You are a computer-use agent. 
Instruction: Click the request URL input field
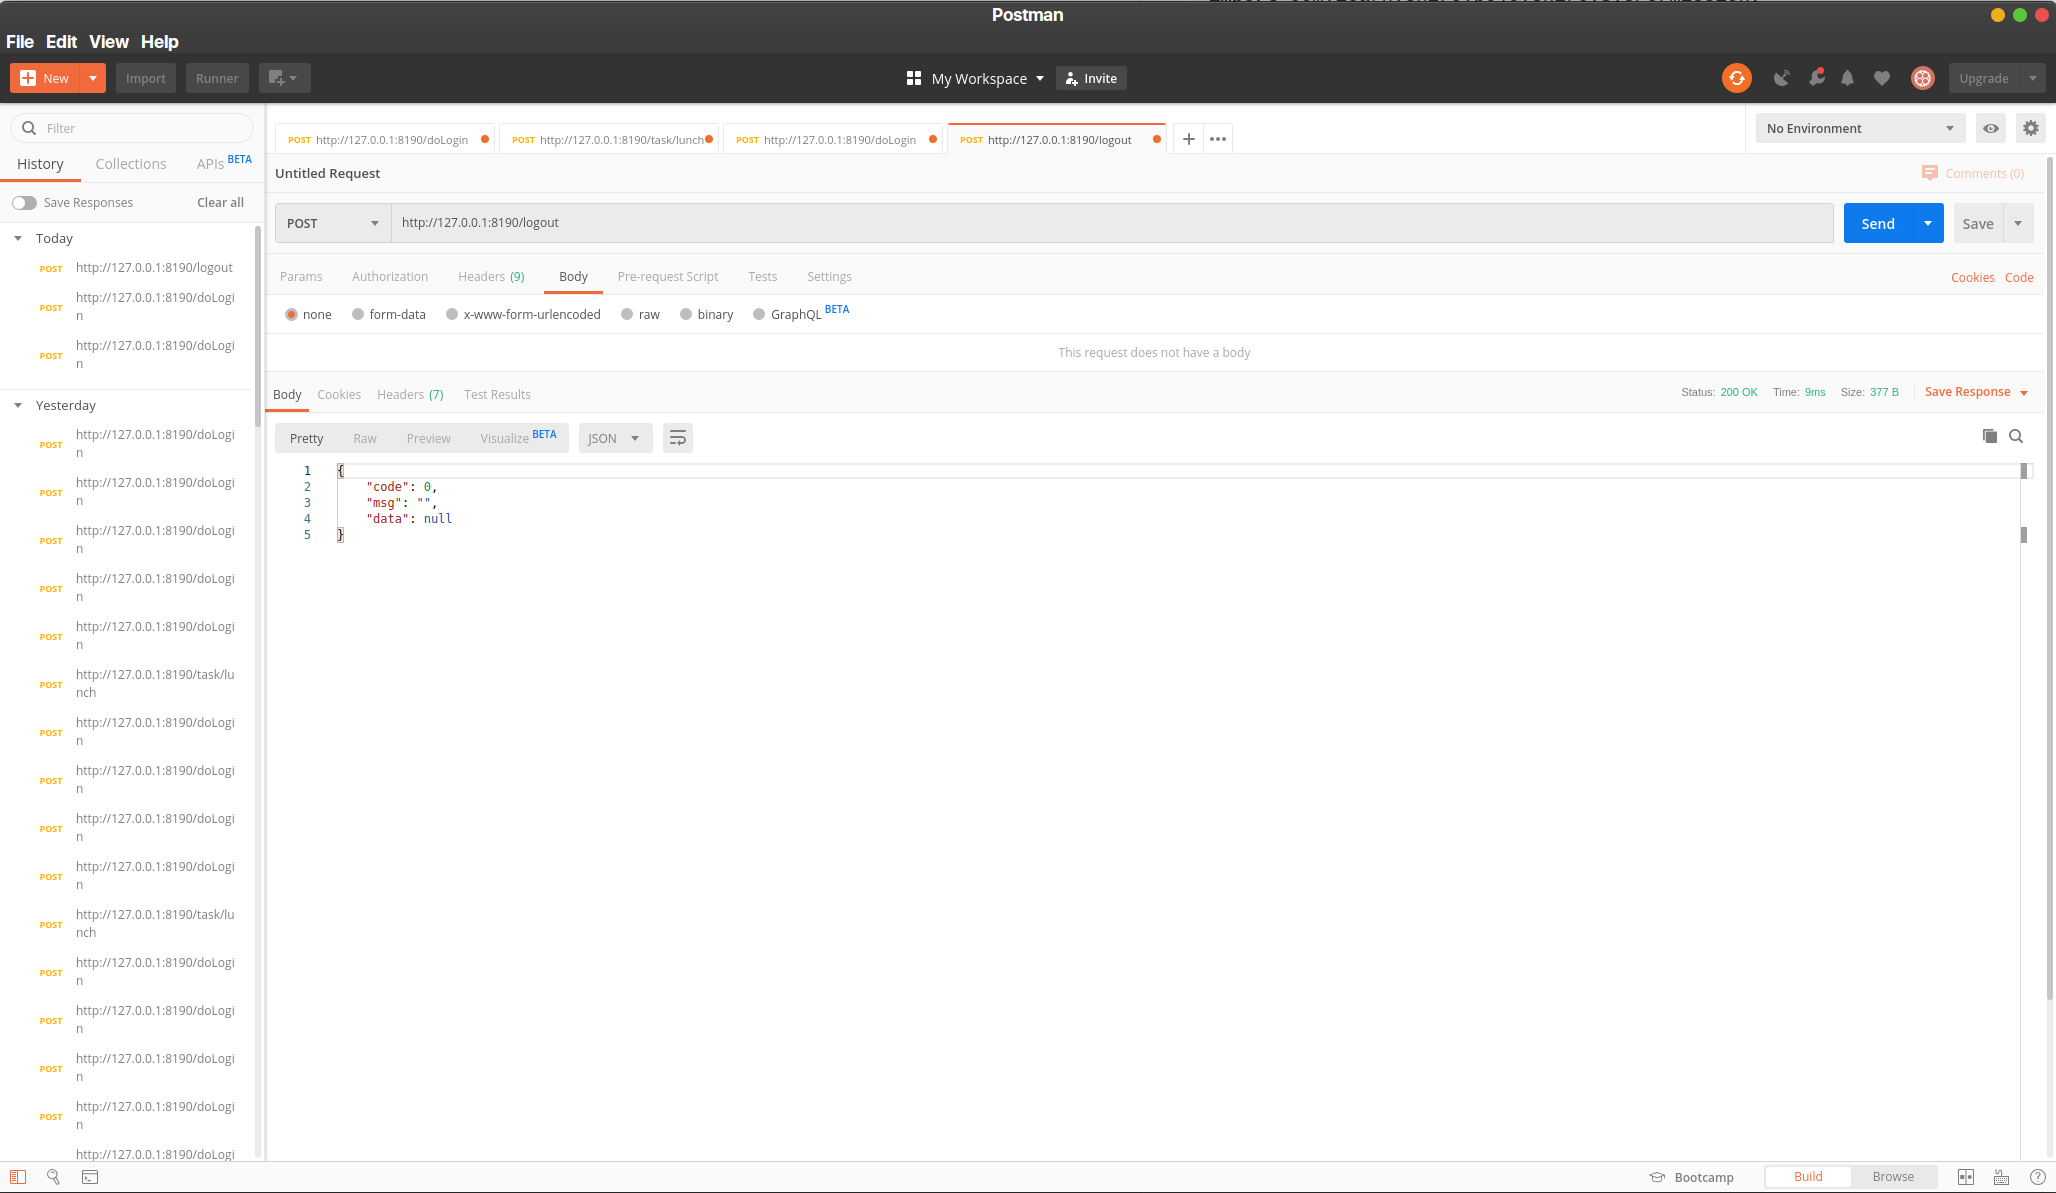pyautogui.click(x=1110, y=223)
